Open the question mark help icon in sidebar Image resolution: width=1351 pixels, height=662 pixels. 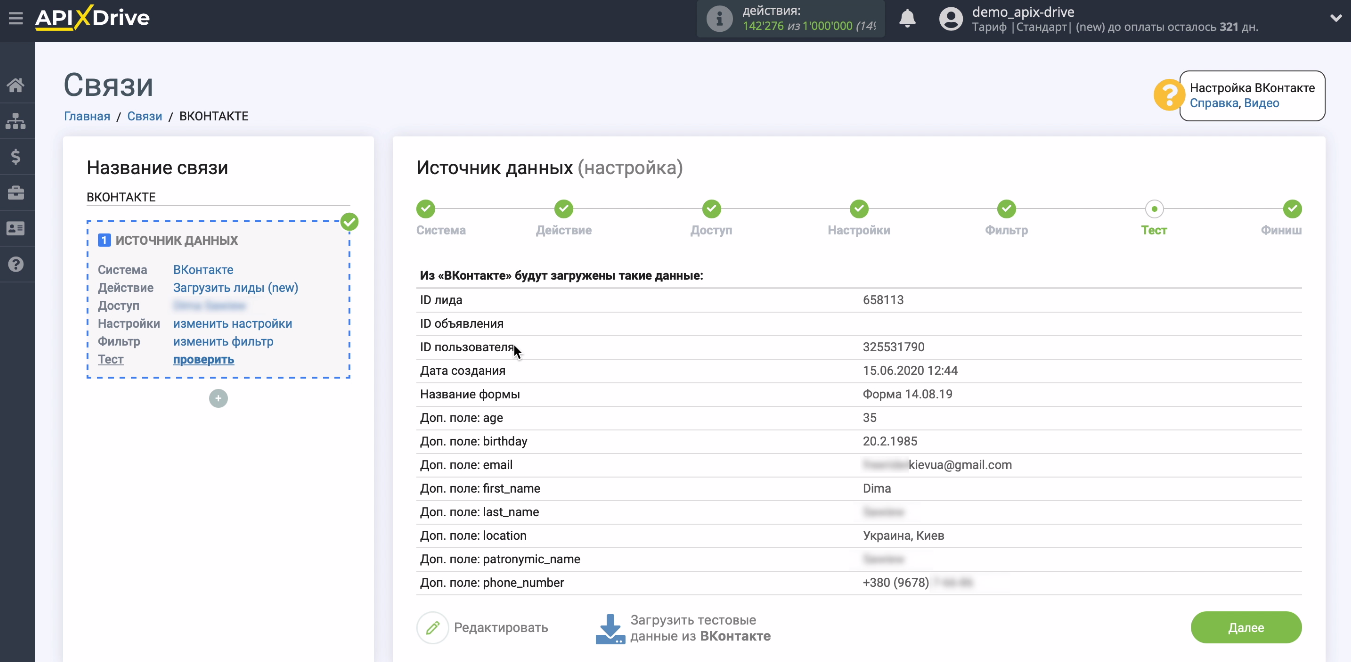pyautogui.click(x=16, y=264)
